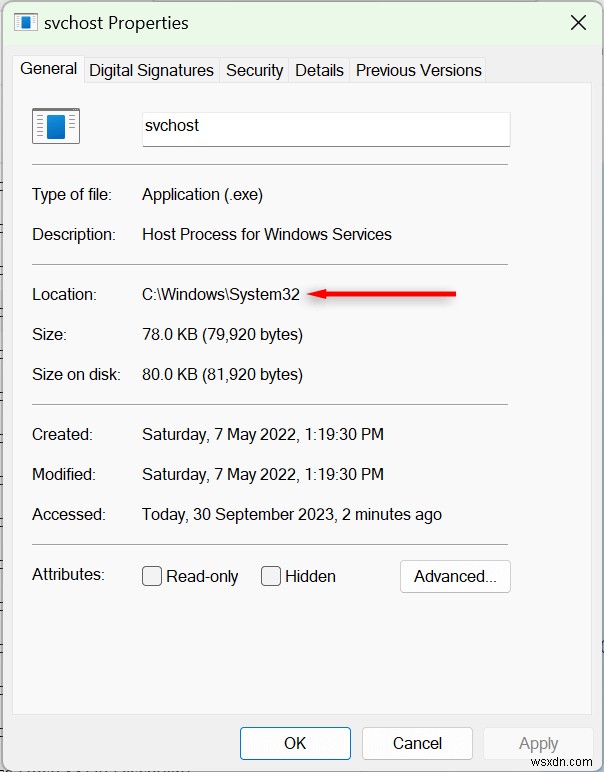Click the 'Location:' label
This screenshot has width=604, height=772.
pos(64,294)
